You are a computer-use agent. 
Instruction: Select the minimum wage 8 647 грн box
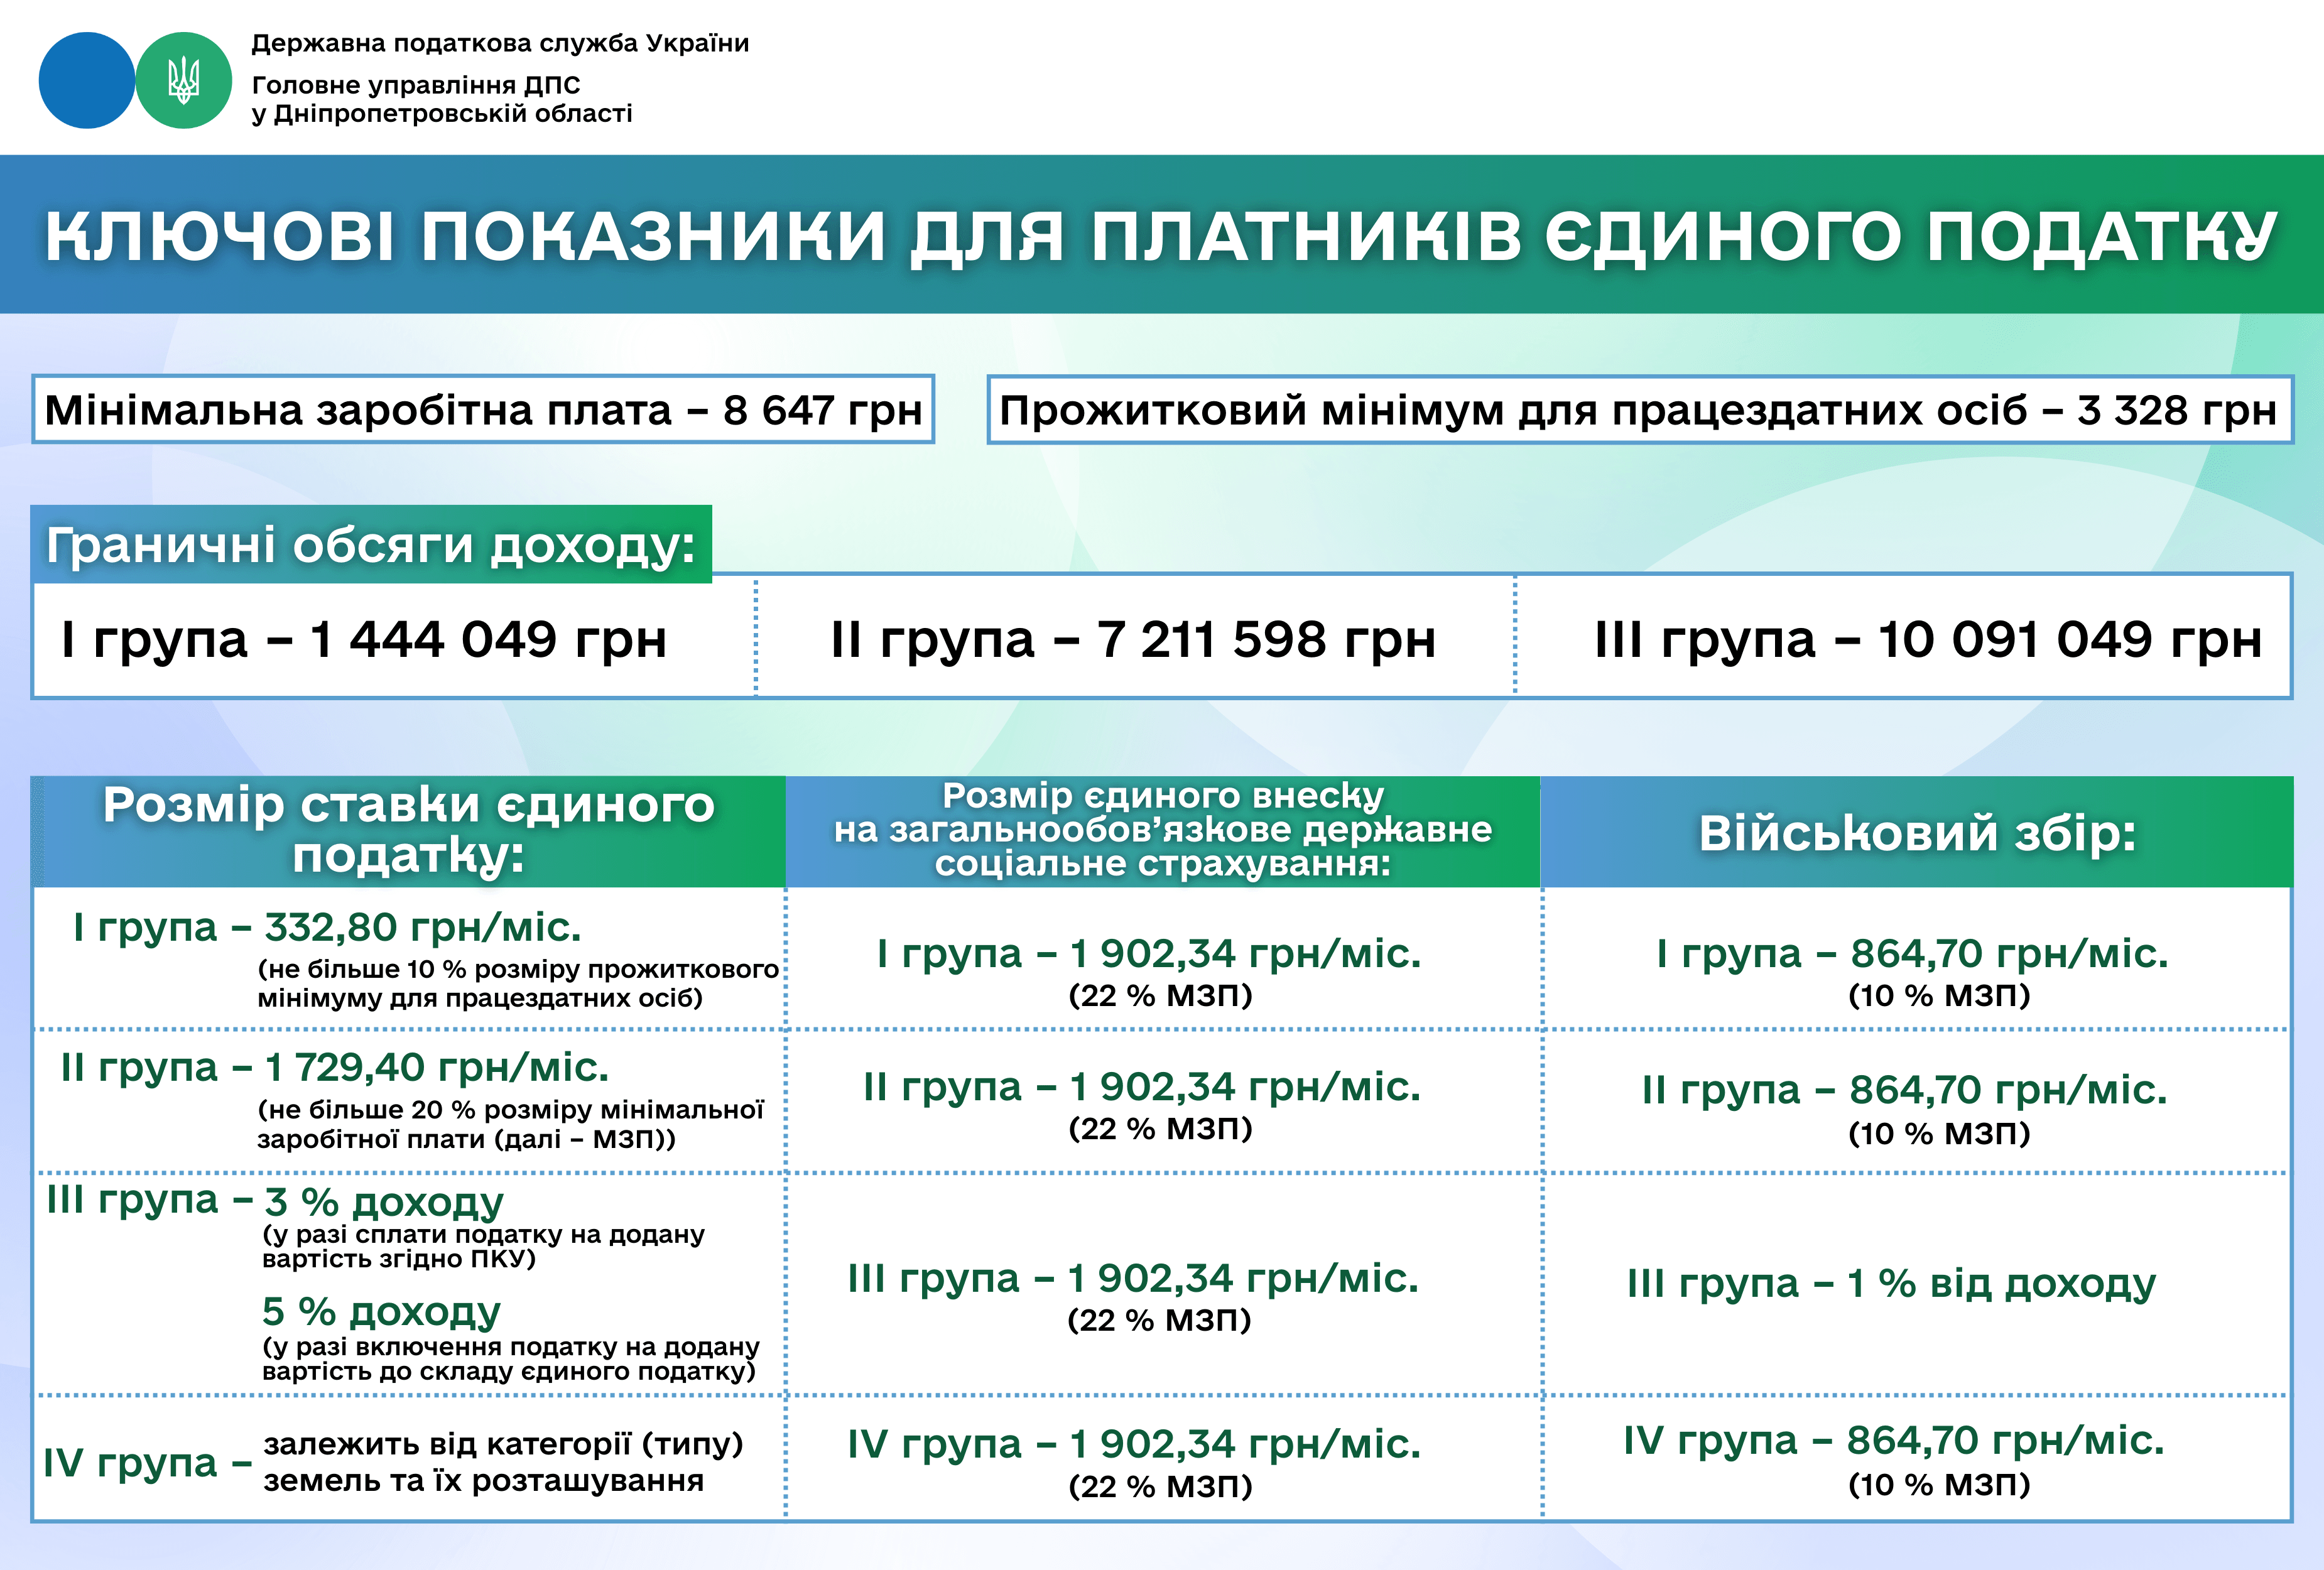[x=483, y=410]
